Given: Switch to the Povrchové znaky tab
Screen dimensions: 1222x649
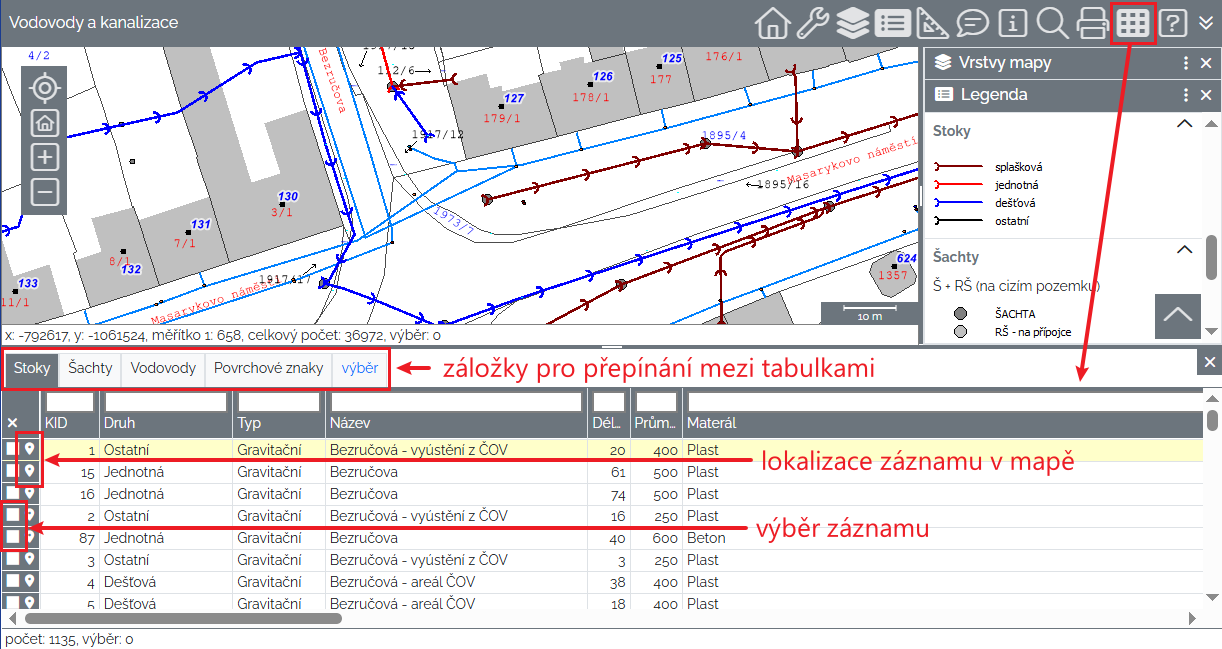Looking at the screenshot, I should (268, 368).
